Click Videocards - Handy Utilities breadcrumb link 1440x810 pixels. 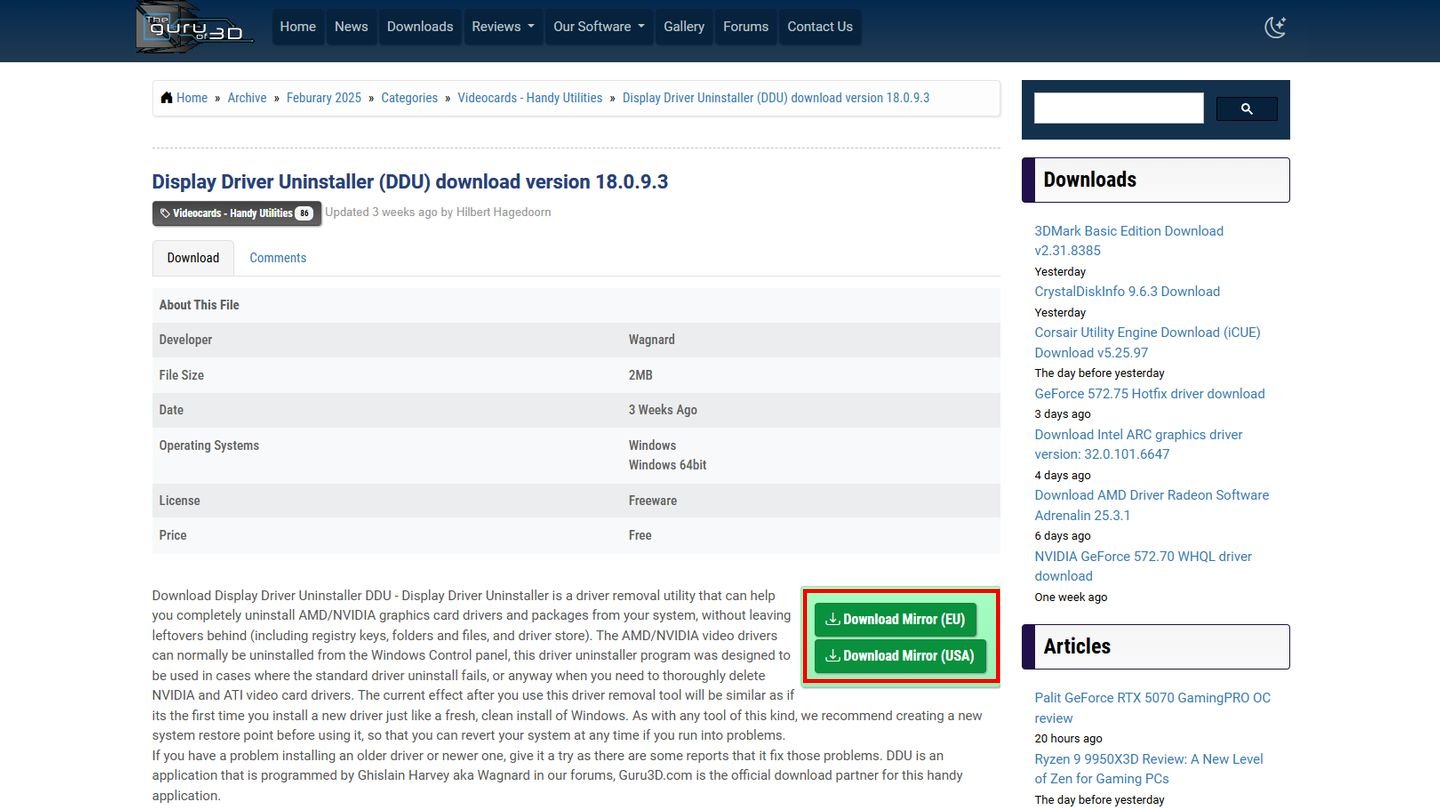click(x=530, y=98)
